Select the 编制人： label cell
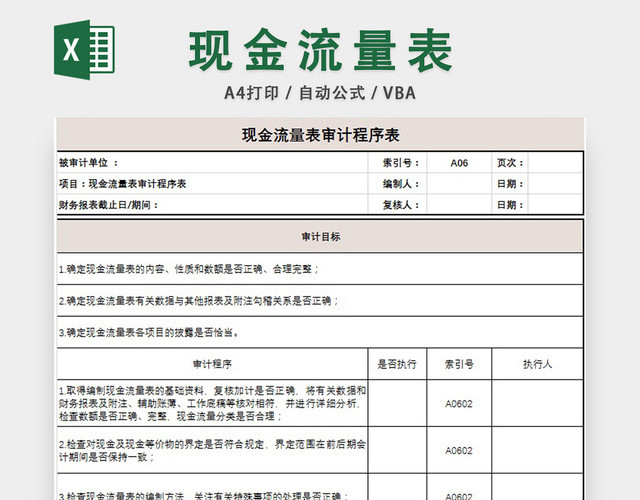The width and height of the screenshot is (640, 500). tap(398, 184)
